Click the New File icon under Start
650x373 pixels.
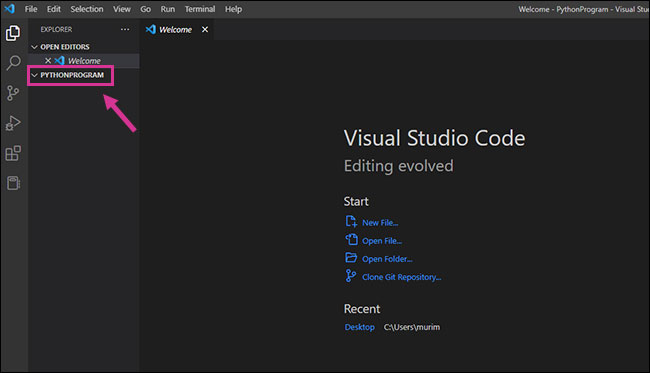click(351, 221)
